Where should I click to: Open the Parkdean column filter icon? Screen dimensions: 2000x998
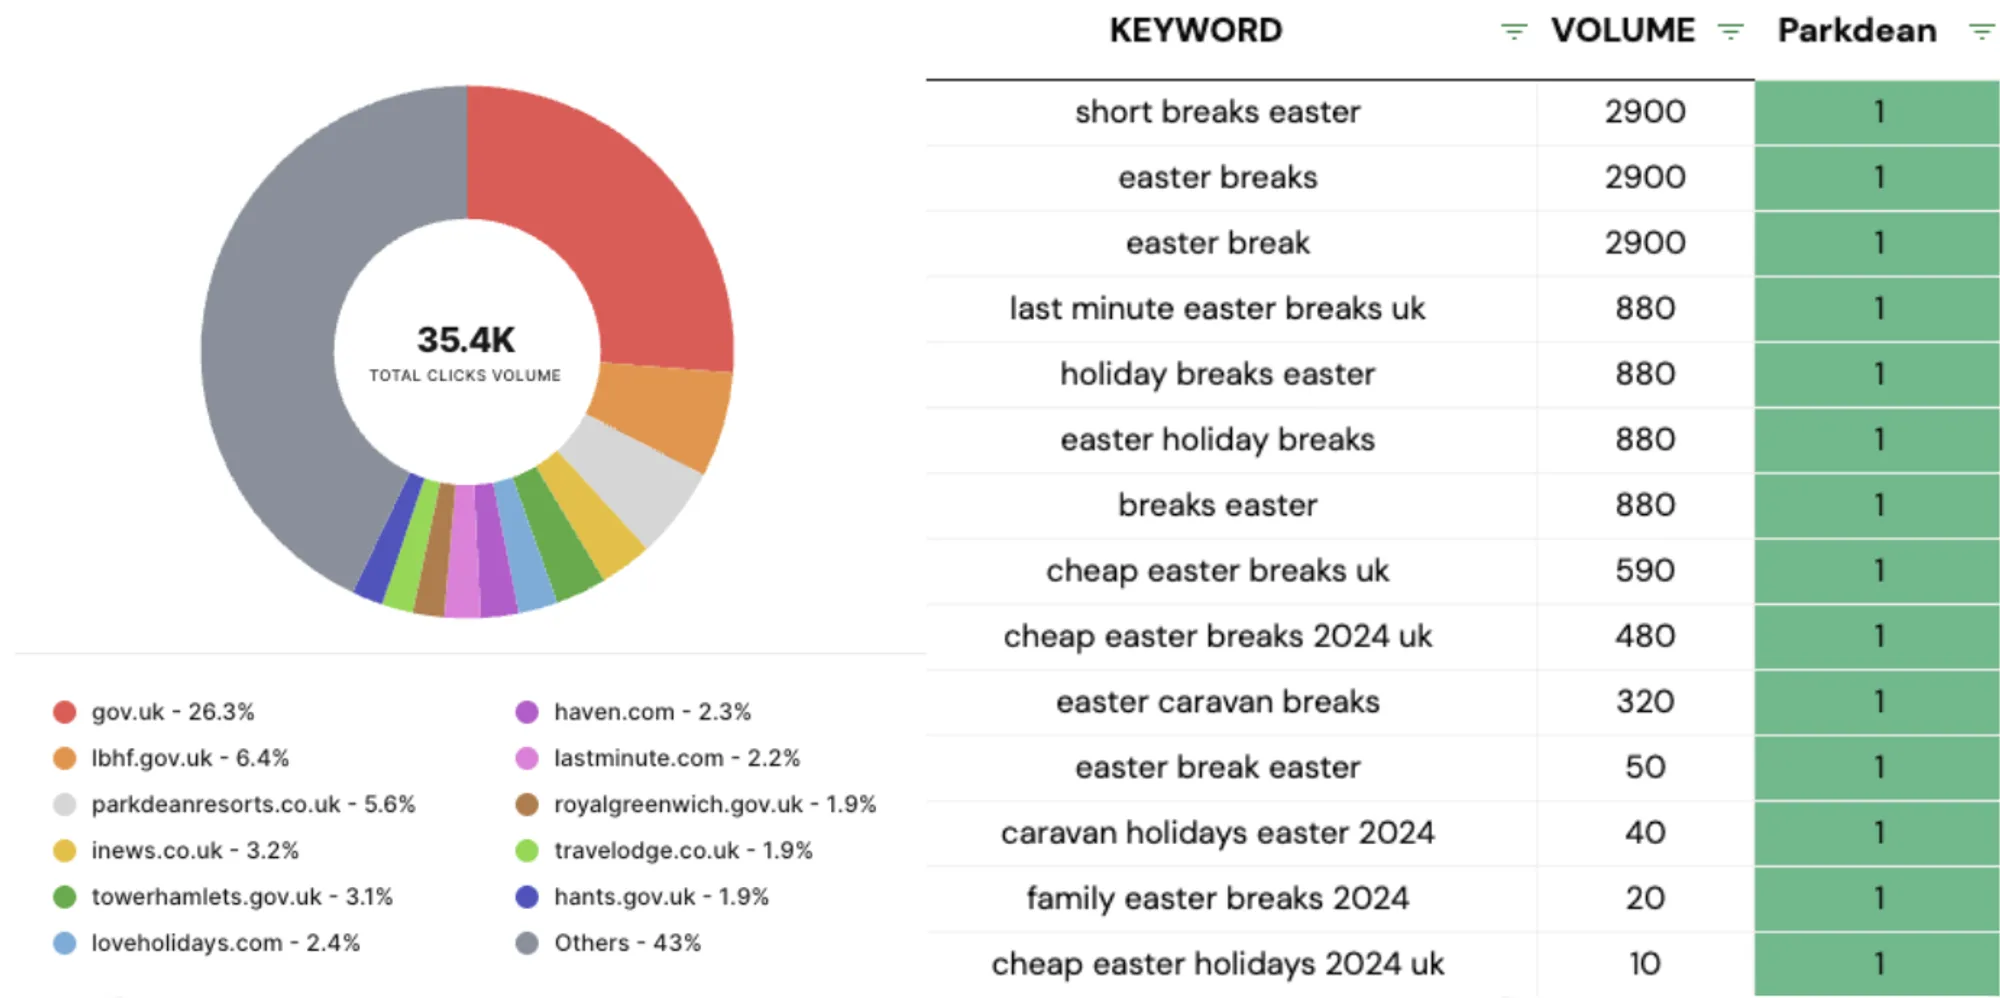(x=1981, y=32)
